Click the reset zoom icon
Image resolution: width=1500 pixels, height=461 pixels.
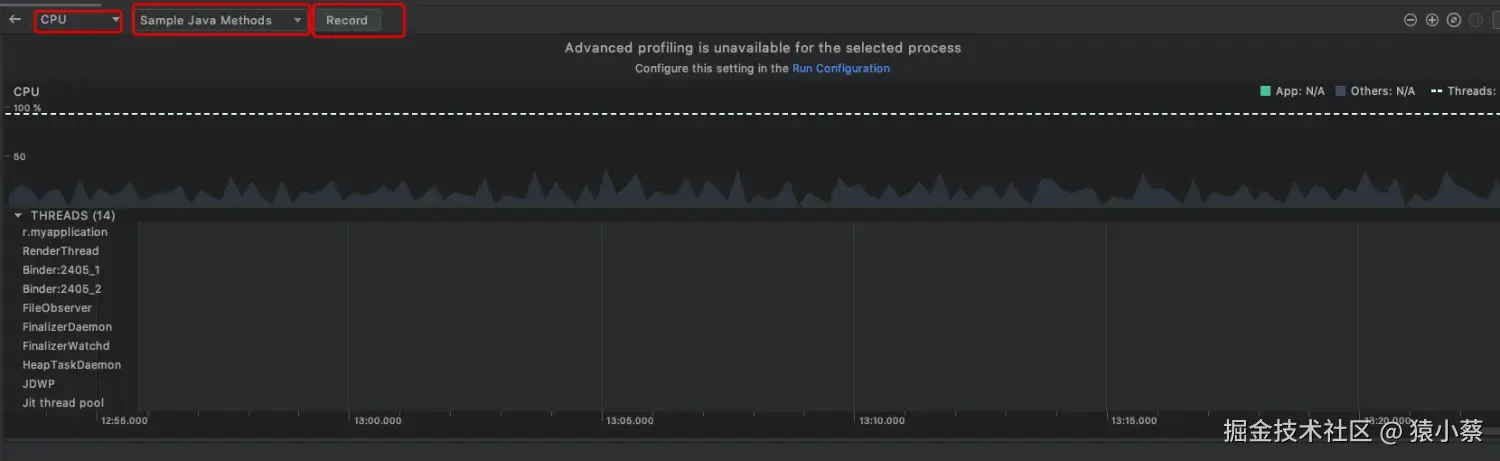tap(1454, 20)
